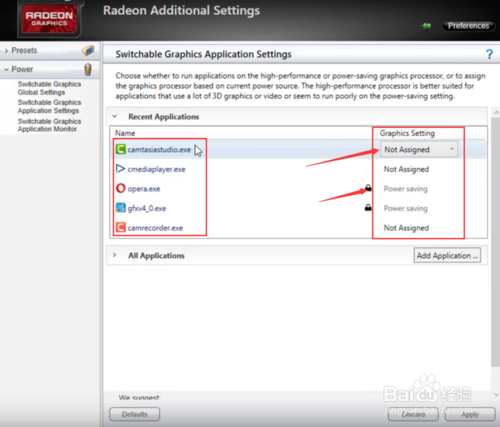Open camrecorder.exe graphics setting Not Assigned

pyautogui.click(x=406, y=228)
